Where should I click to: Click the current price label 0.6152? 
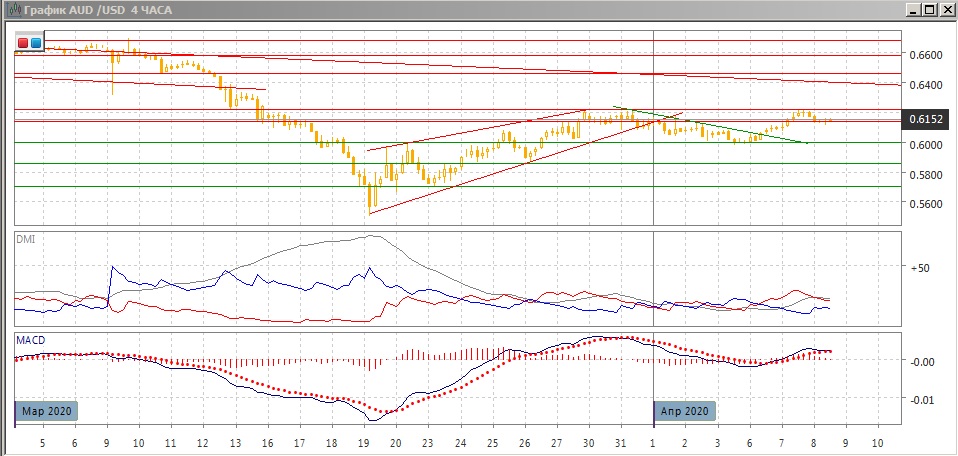pyautogui.click(x=926, y=121)
